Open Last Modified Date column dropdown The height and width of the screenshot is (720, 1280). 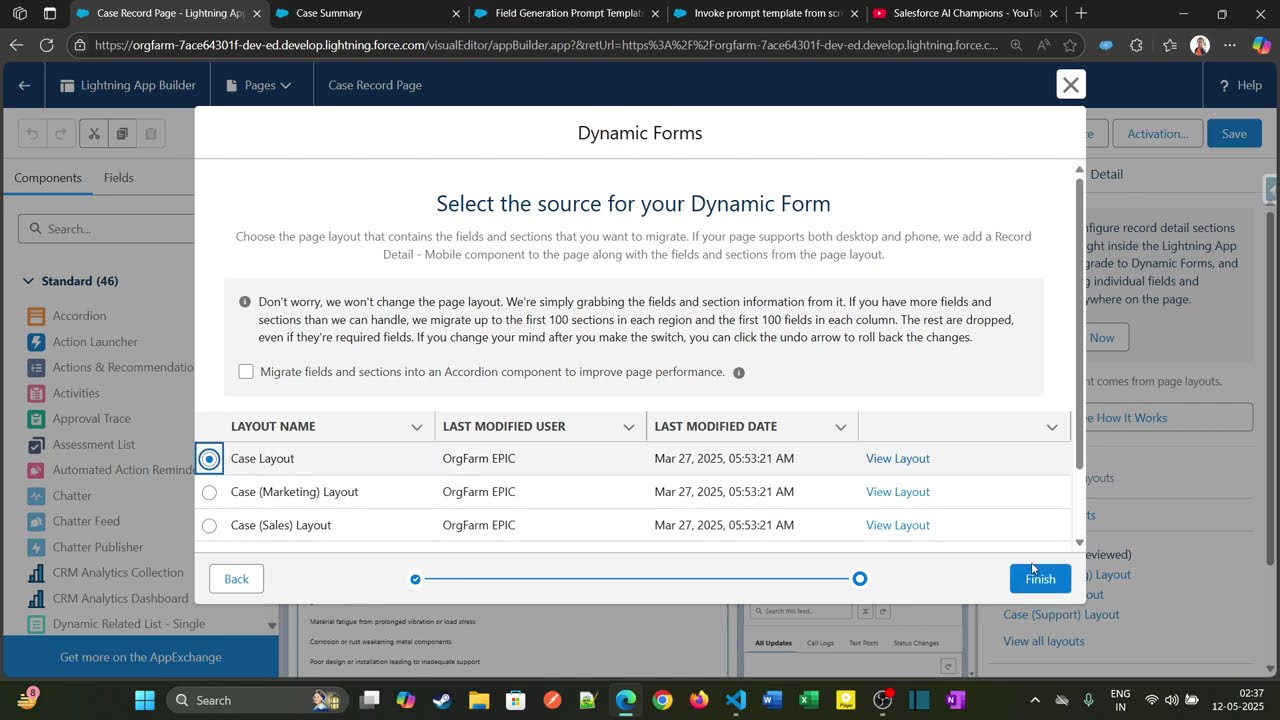point(841,427)
